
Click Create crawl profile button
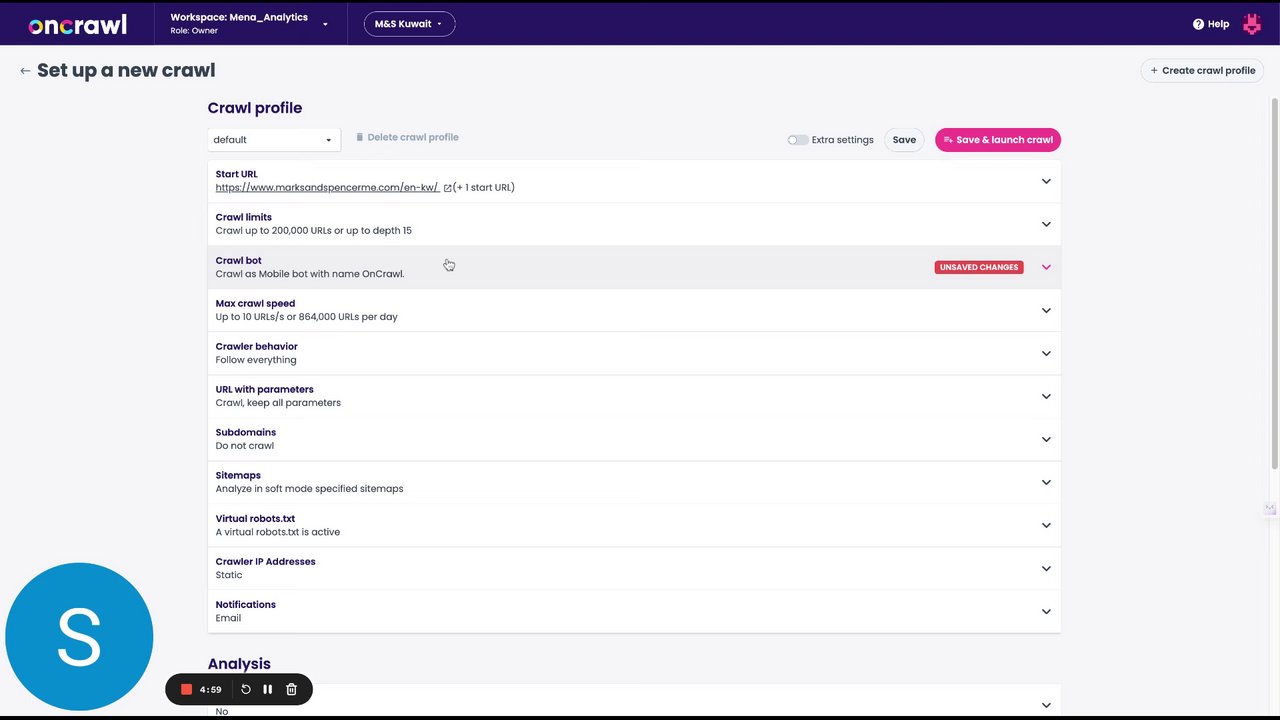1202,71
